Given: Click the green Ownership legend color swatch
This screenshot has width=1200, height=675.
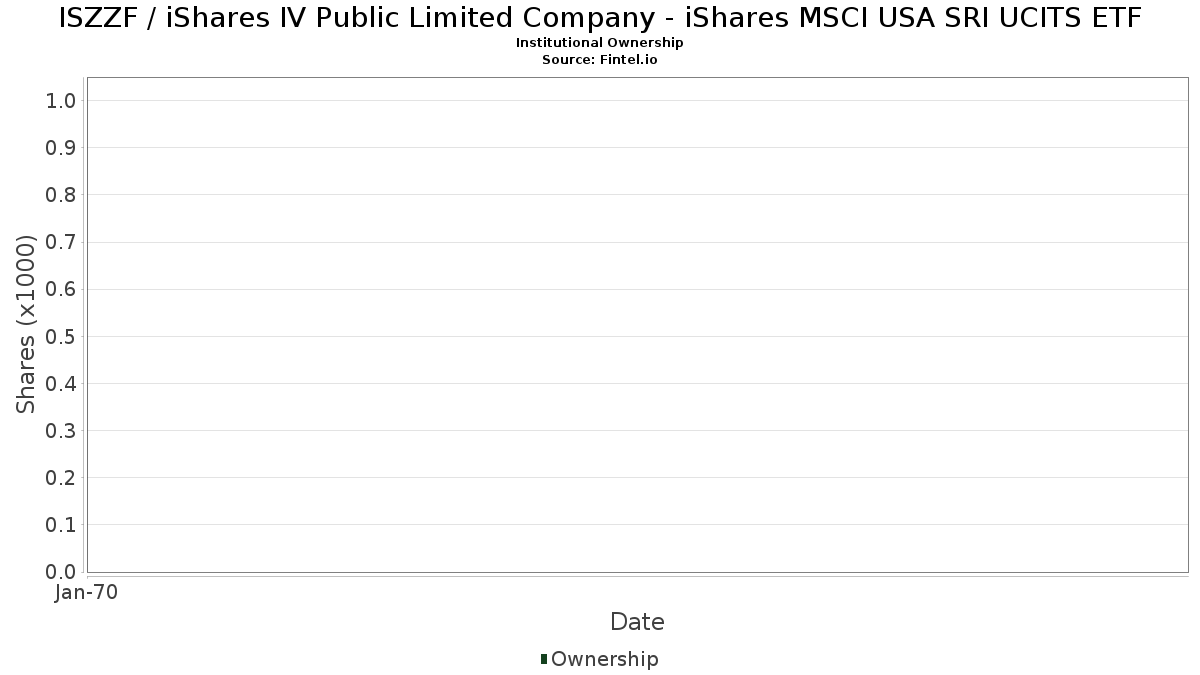Looking at the screenshot, I should pyautogui.click(x=544, y=658).
